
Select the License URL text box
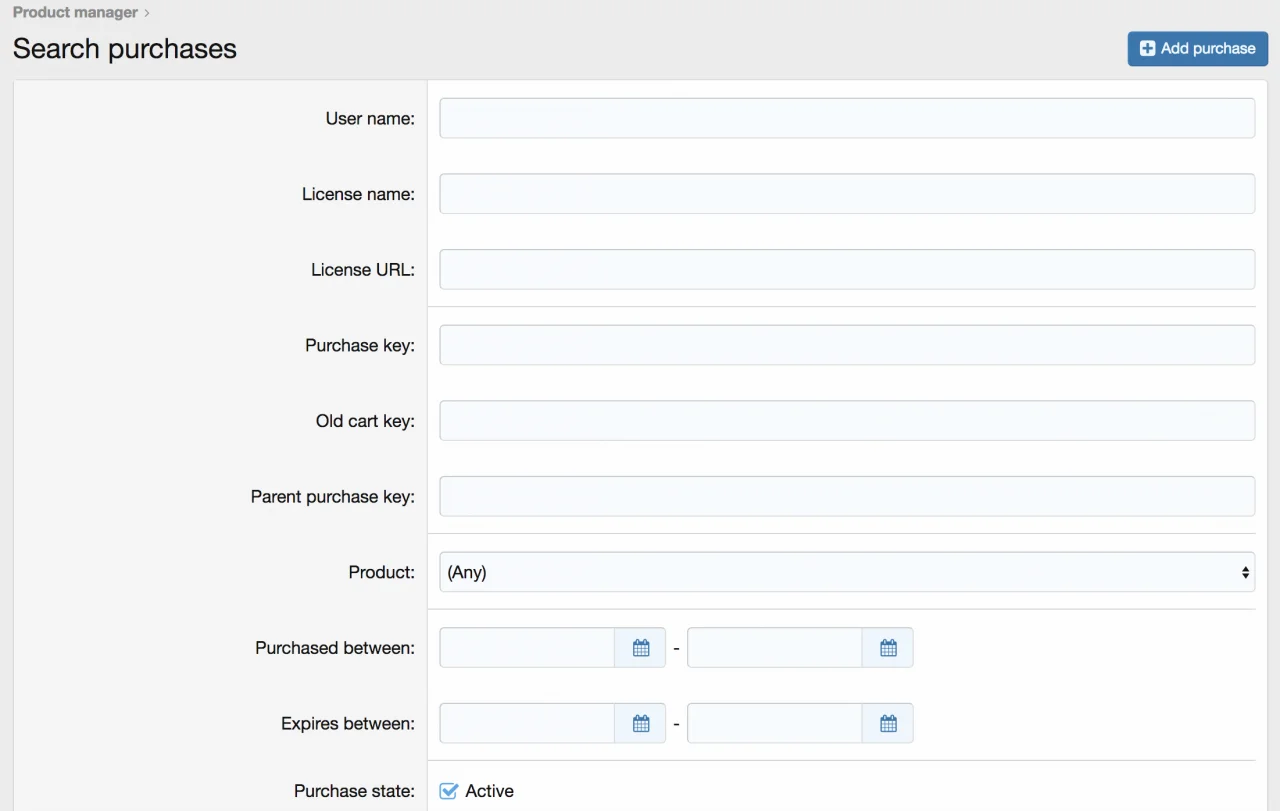[846, 270]
